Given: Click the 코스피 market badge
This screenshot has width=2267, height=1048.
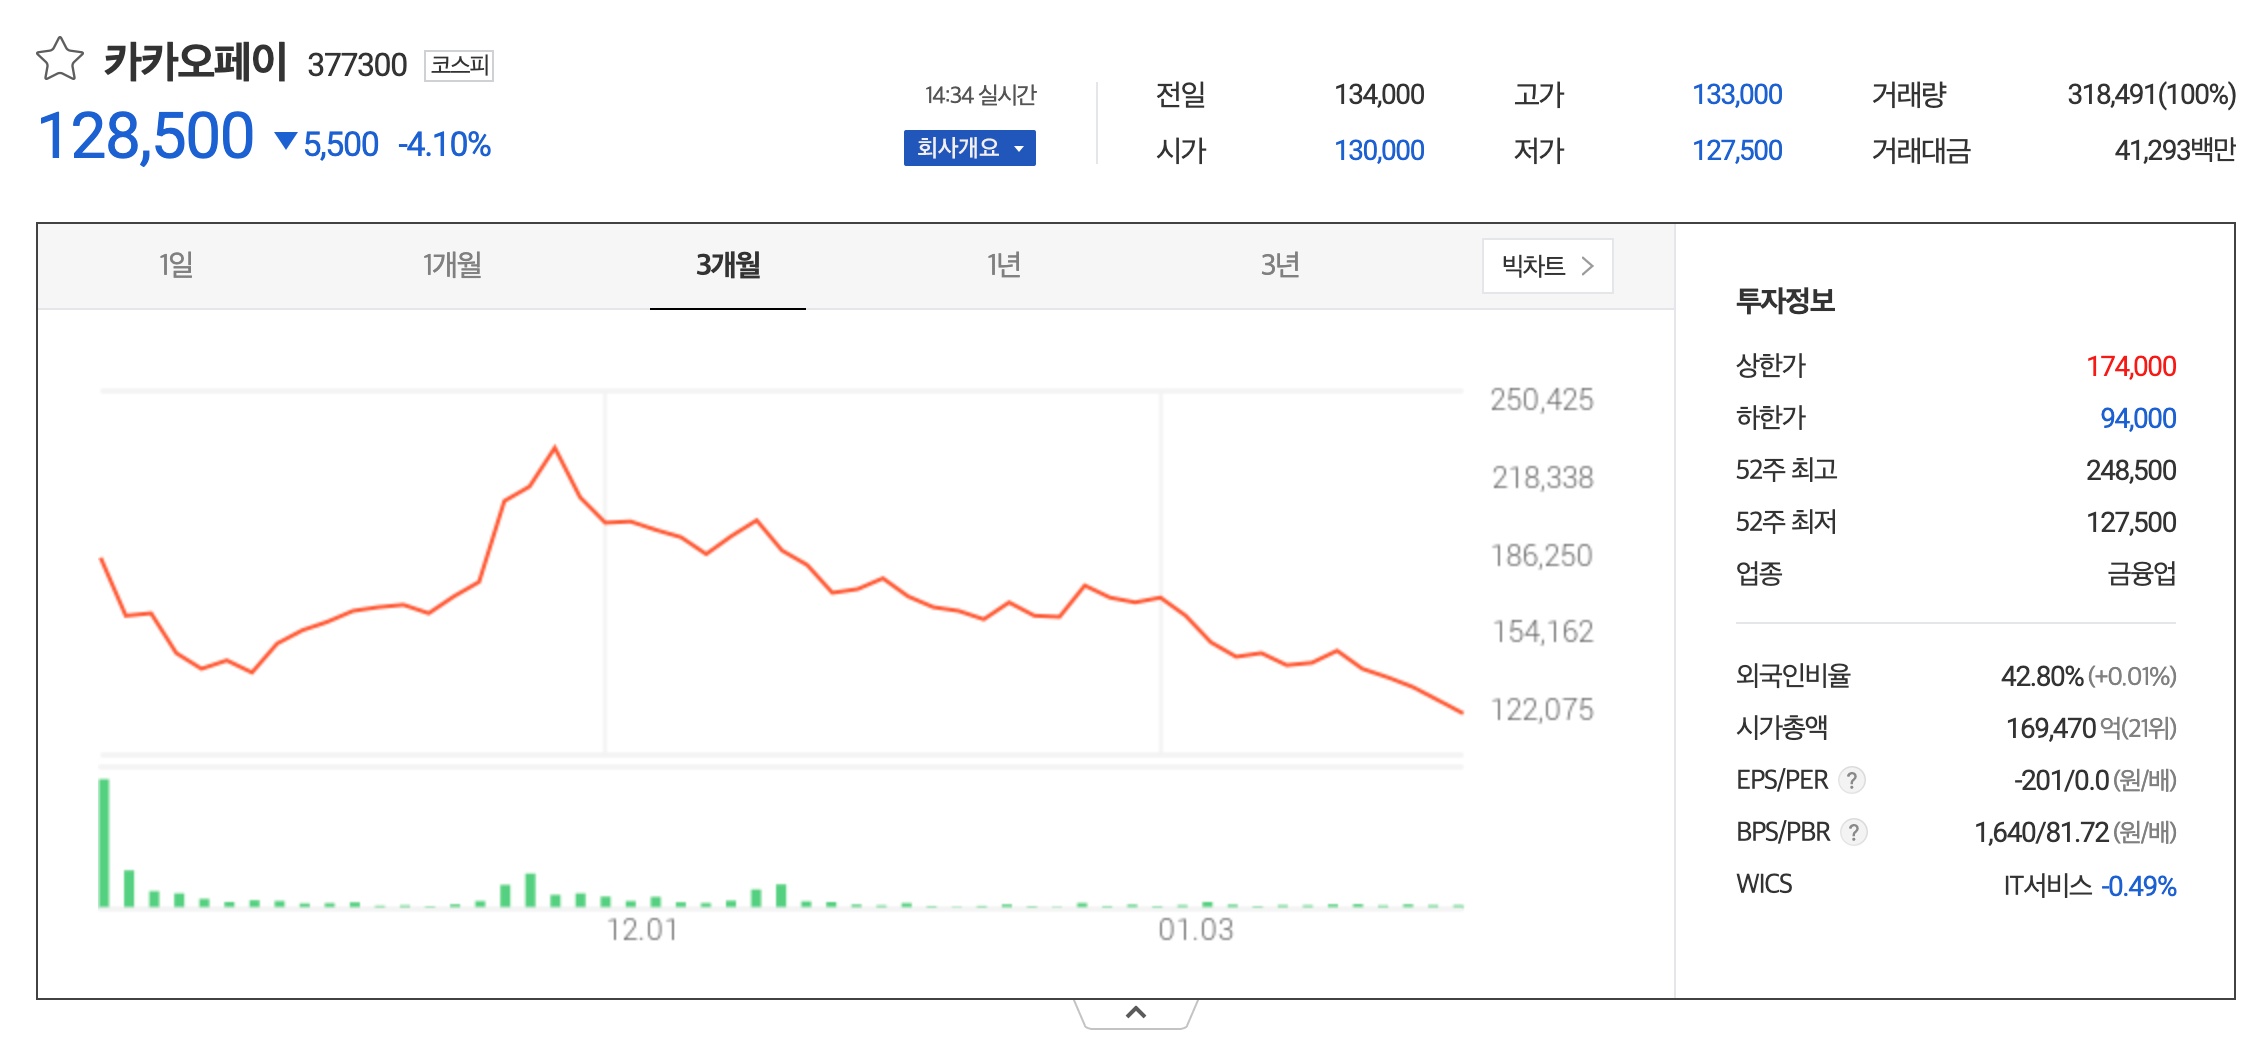Looking at the screenshot, I should tap(459, 65).
